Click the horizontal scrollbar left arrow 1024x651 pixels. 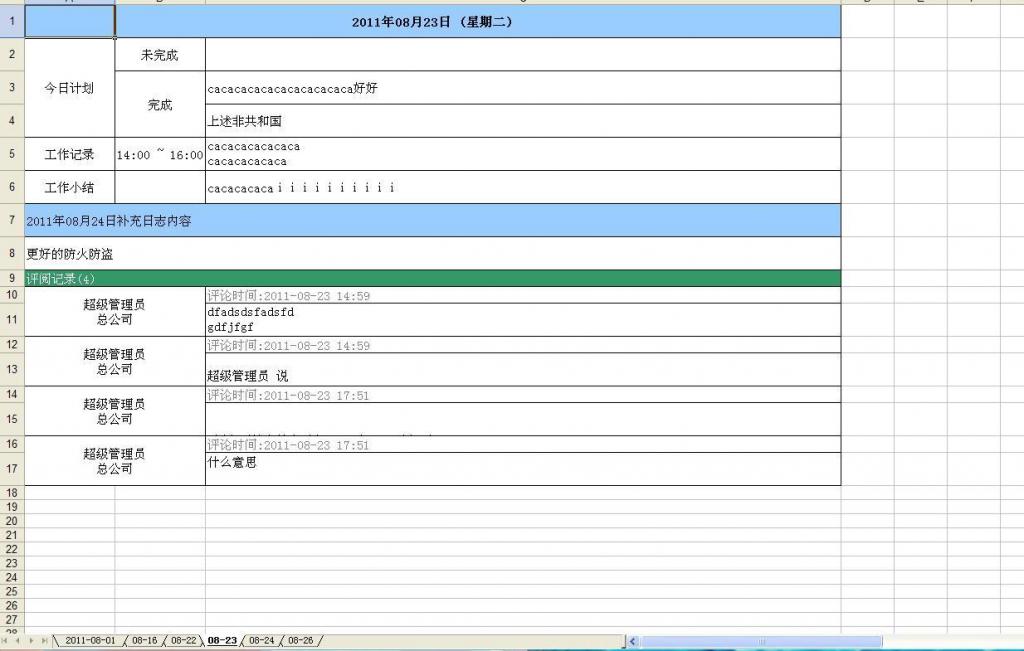[x=632, y=640]
